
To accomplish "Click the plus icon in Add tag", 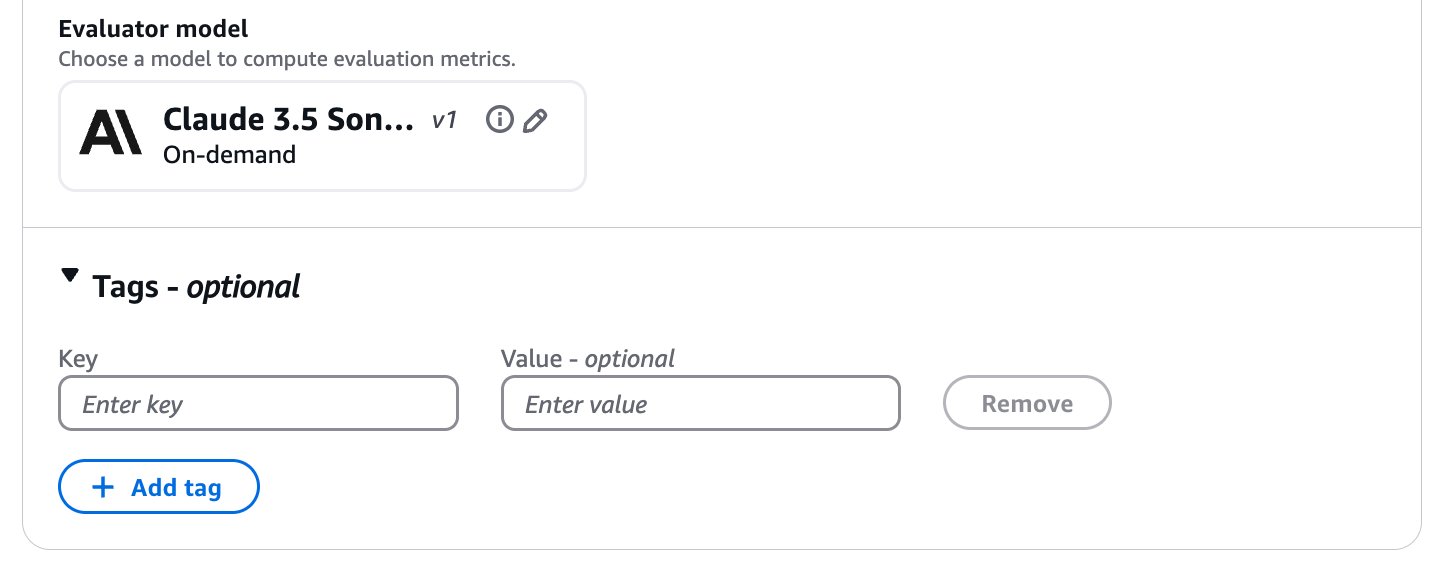I will (x=103, y=487).
